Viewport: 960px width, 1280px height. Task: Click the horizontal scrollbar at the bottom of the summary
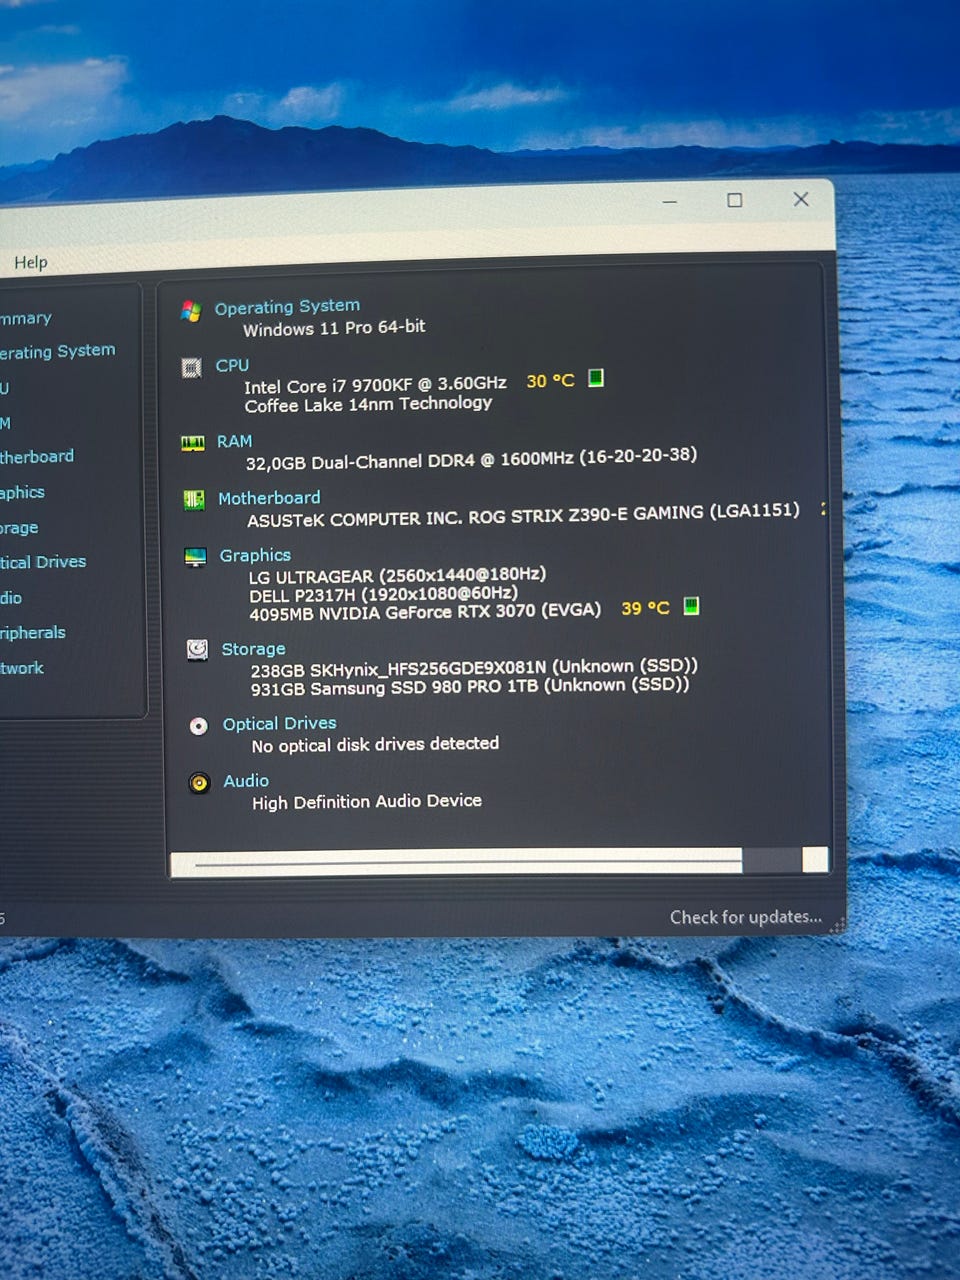click(468, 861)
